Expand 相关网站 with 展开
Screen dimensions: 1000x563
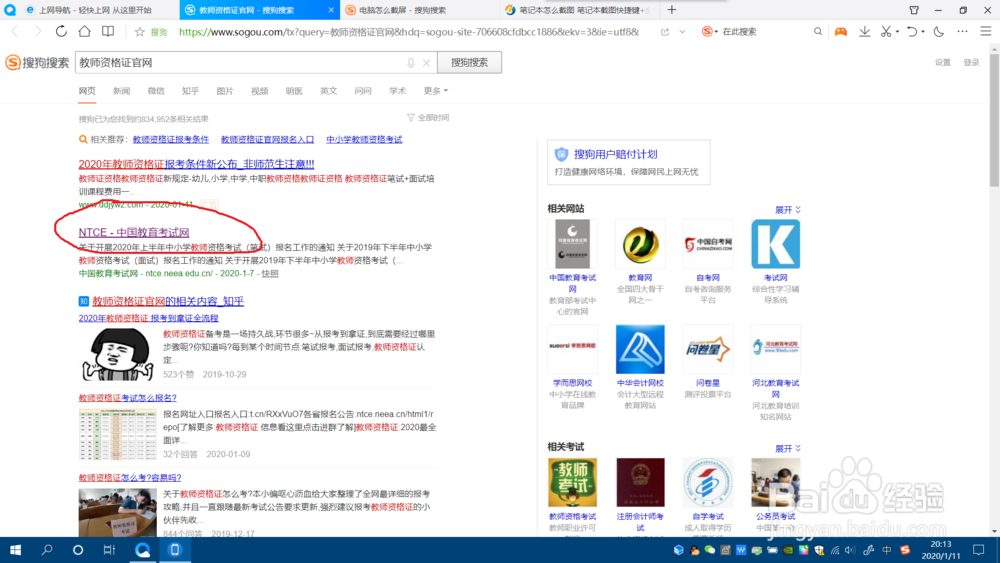(x=788, y=210)
